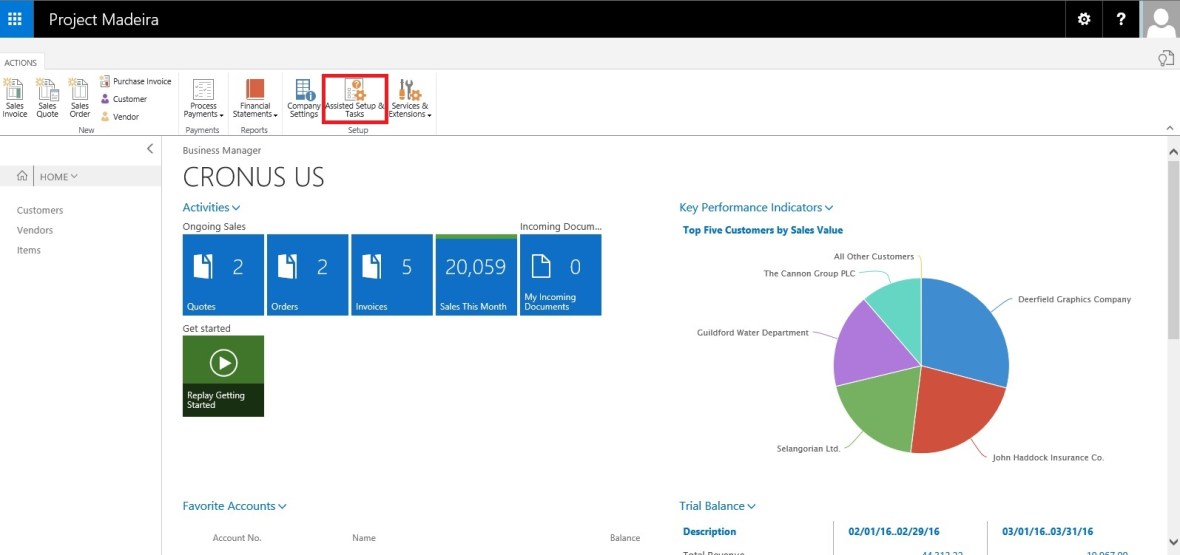Open the Vendors list link
The height and width of the screenshot is (555, 1180).
35,230
